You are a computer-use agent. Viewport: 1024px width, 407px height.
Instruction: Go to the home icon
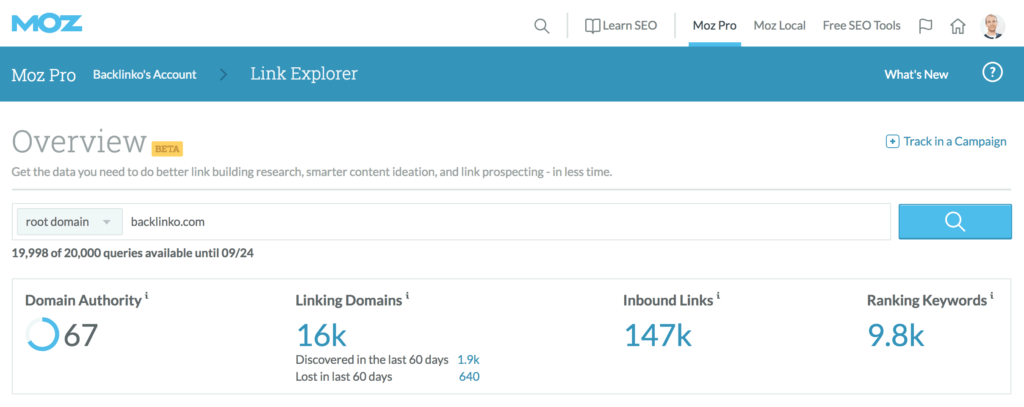[957, 25]
